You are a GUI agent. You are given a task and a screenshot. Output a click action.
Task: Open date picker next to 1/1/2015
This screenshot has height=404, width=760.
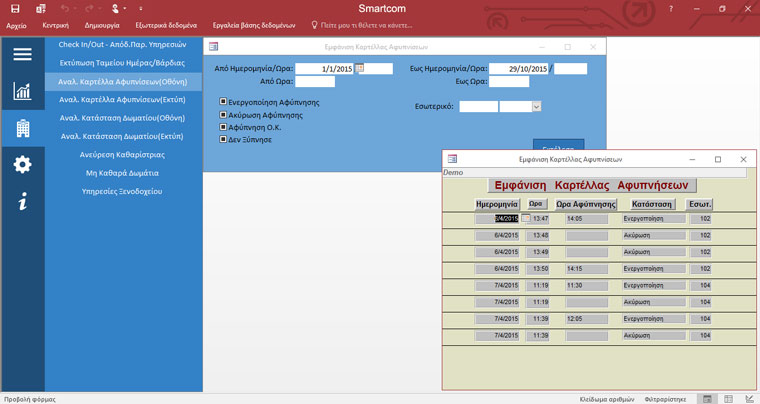360,69
